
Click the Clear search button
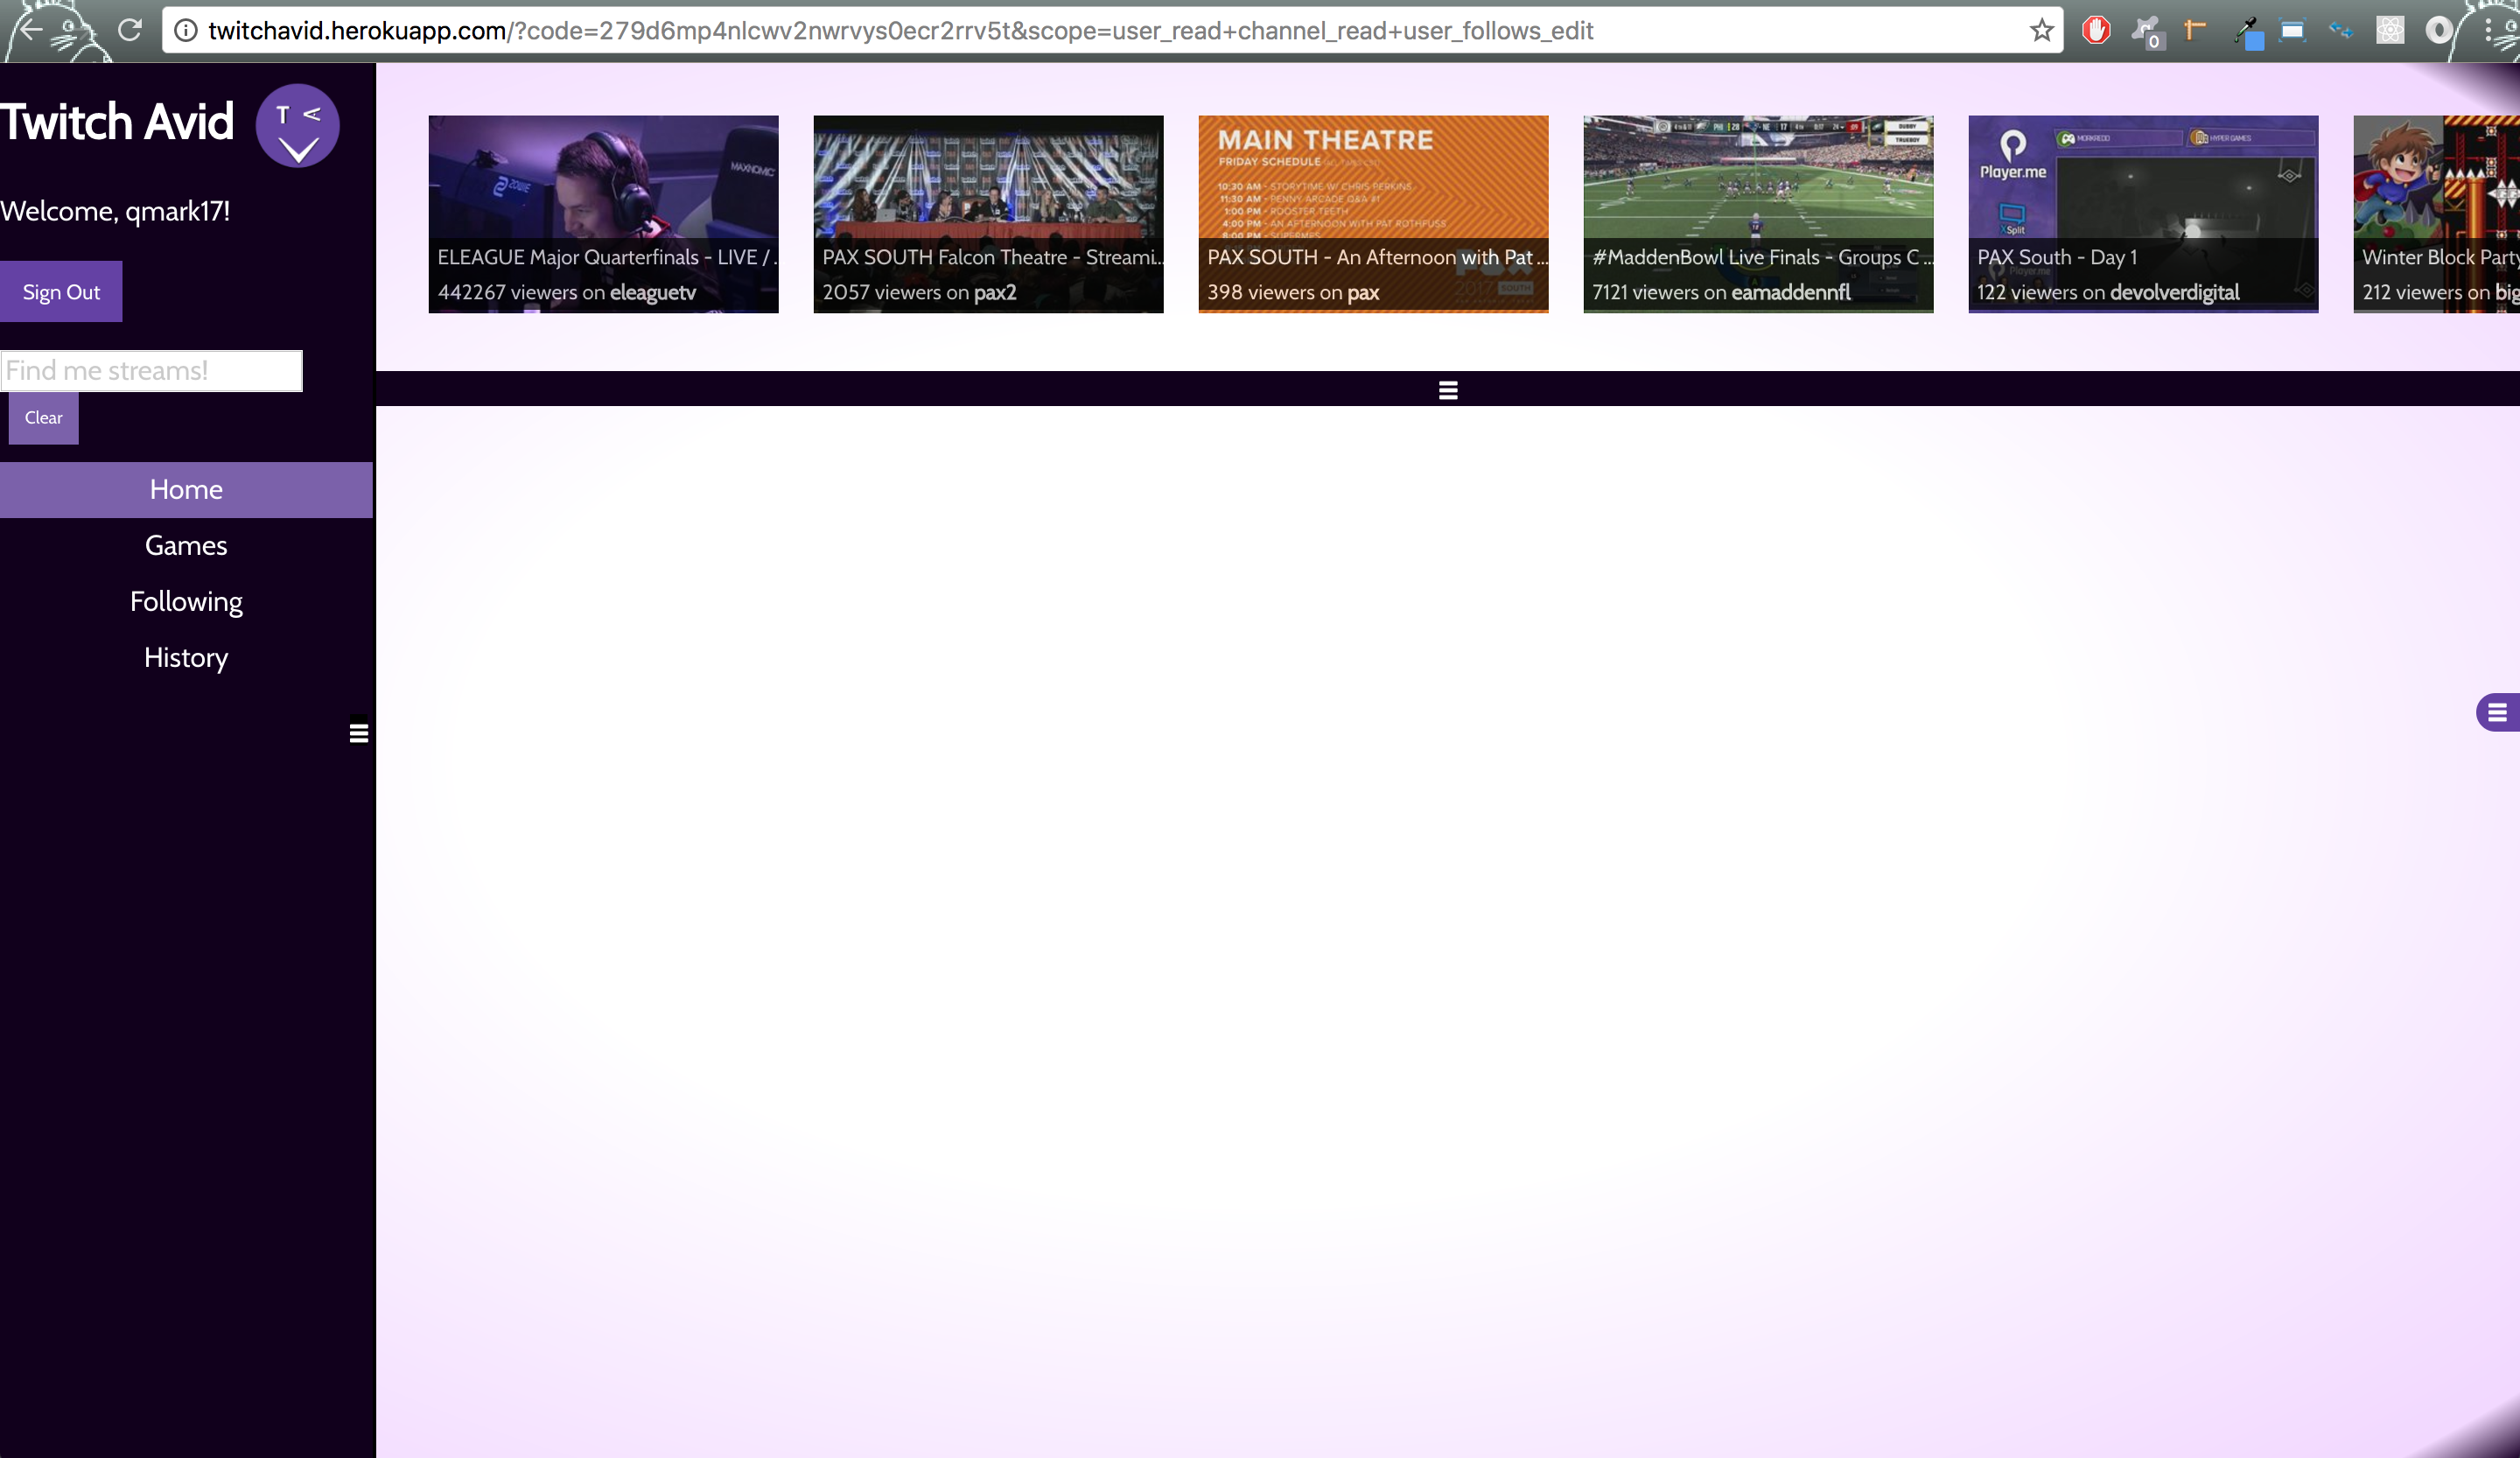[43, 418]
